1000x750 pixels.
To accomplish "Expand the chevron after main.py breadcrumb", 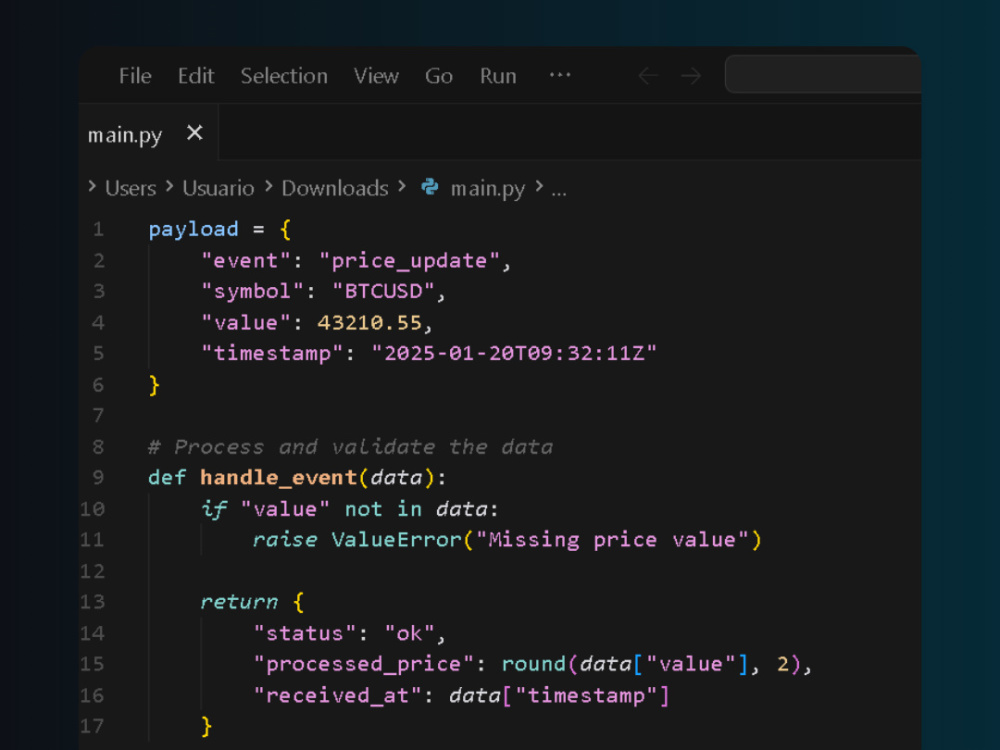I will (539, 186).
